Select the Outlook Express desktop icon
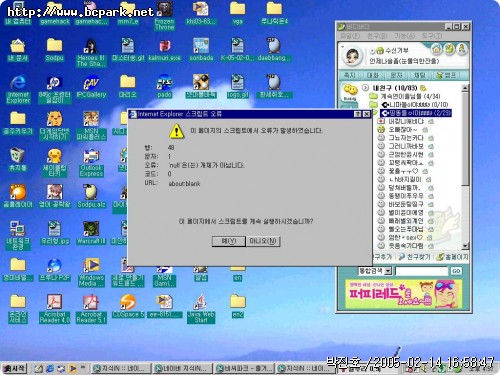The width and height of the screenshot is (500, 375). pos(91,163)
